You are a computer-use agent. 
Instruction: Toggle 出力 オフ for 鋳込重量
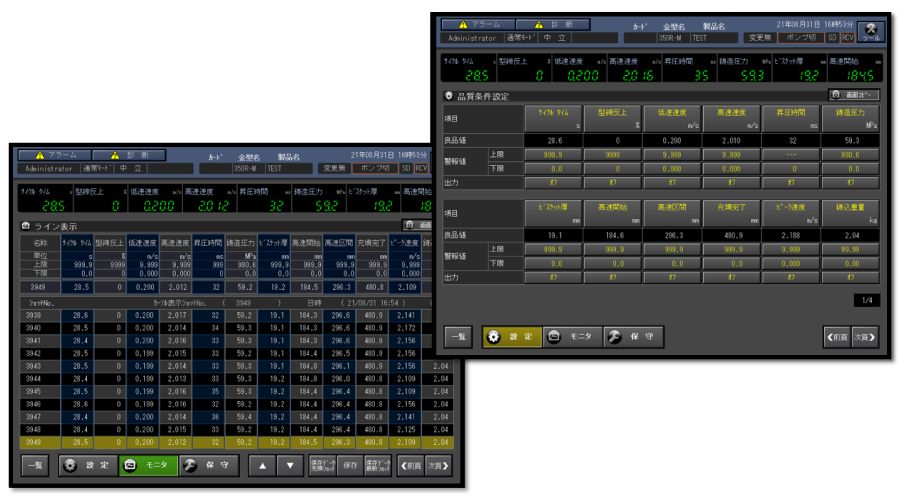pos(851,277)
